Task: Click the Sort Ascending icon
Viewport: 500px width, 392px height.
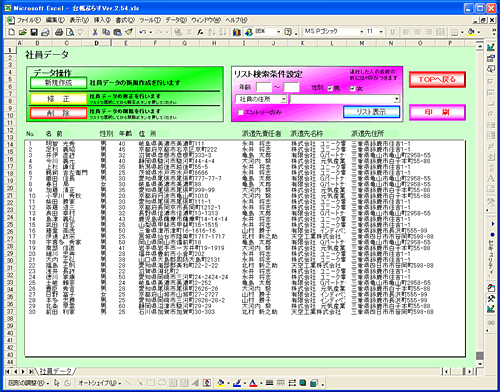Action: (211, 32)
